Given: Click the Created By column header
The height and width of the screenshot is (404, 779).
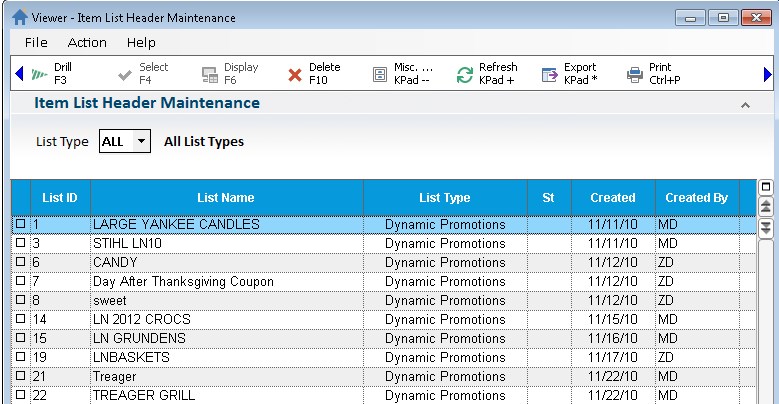Looking at the screenshot, I should tap(696, 198).
